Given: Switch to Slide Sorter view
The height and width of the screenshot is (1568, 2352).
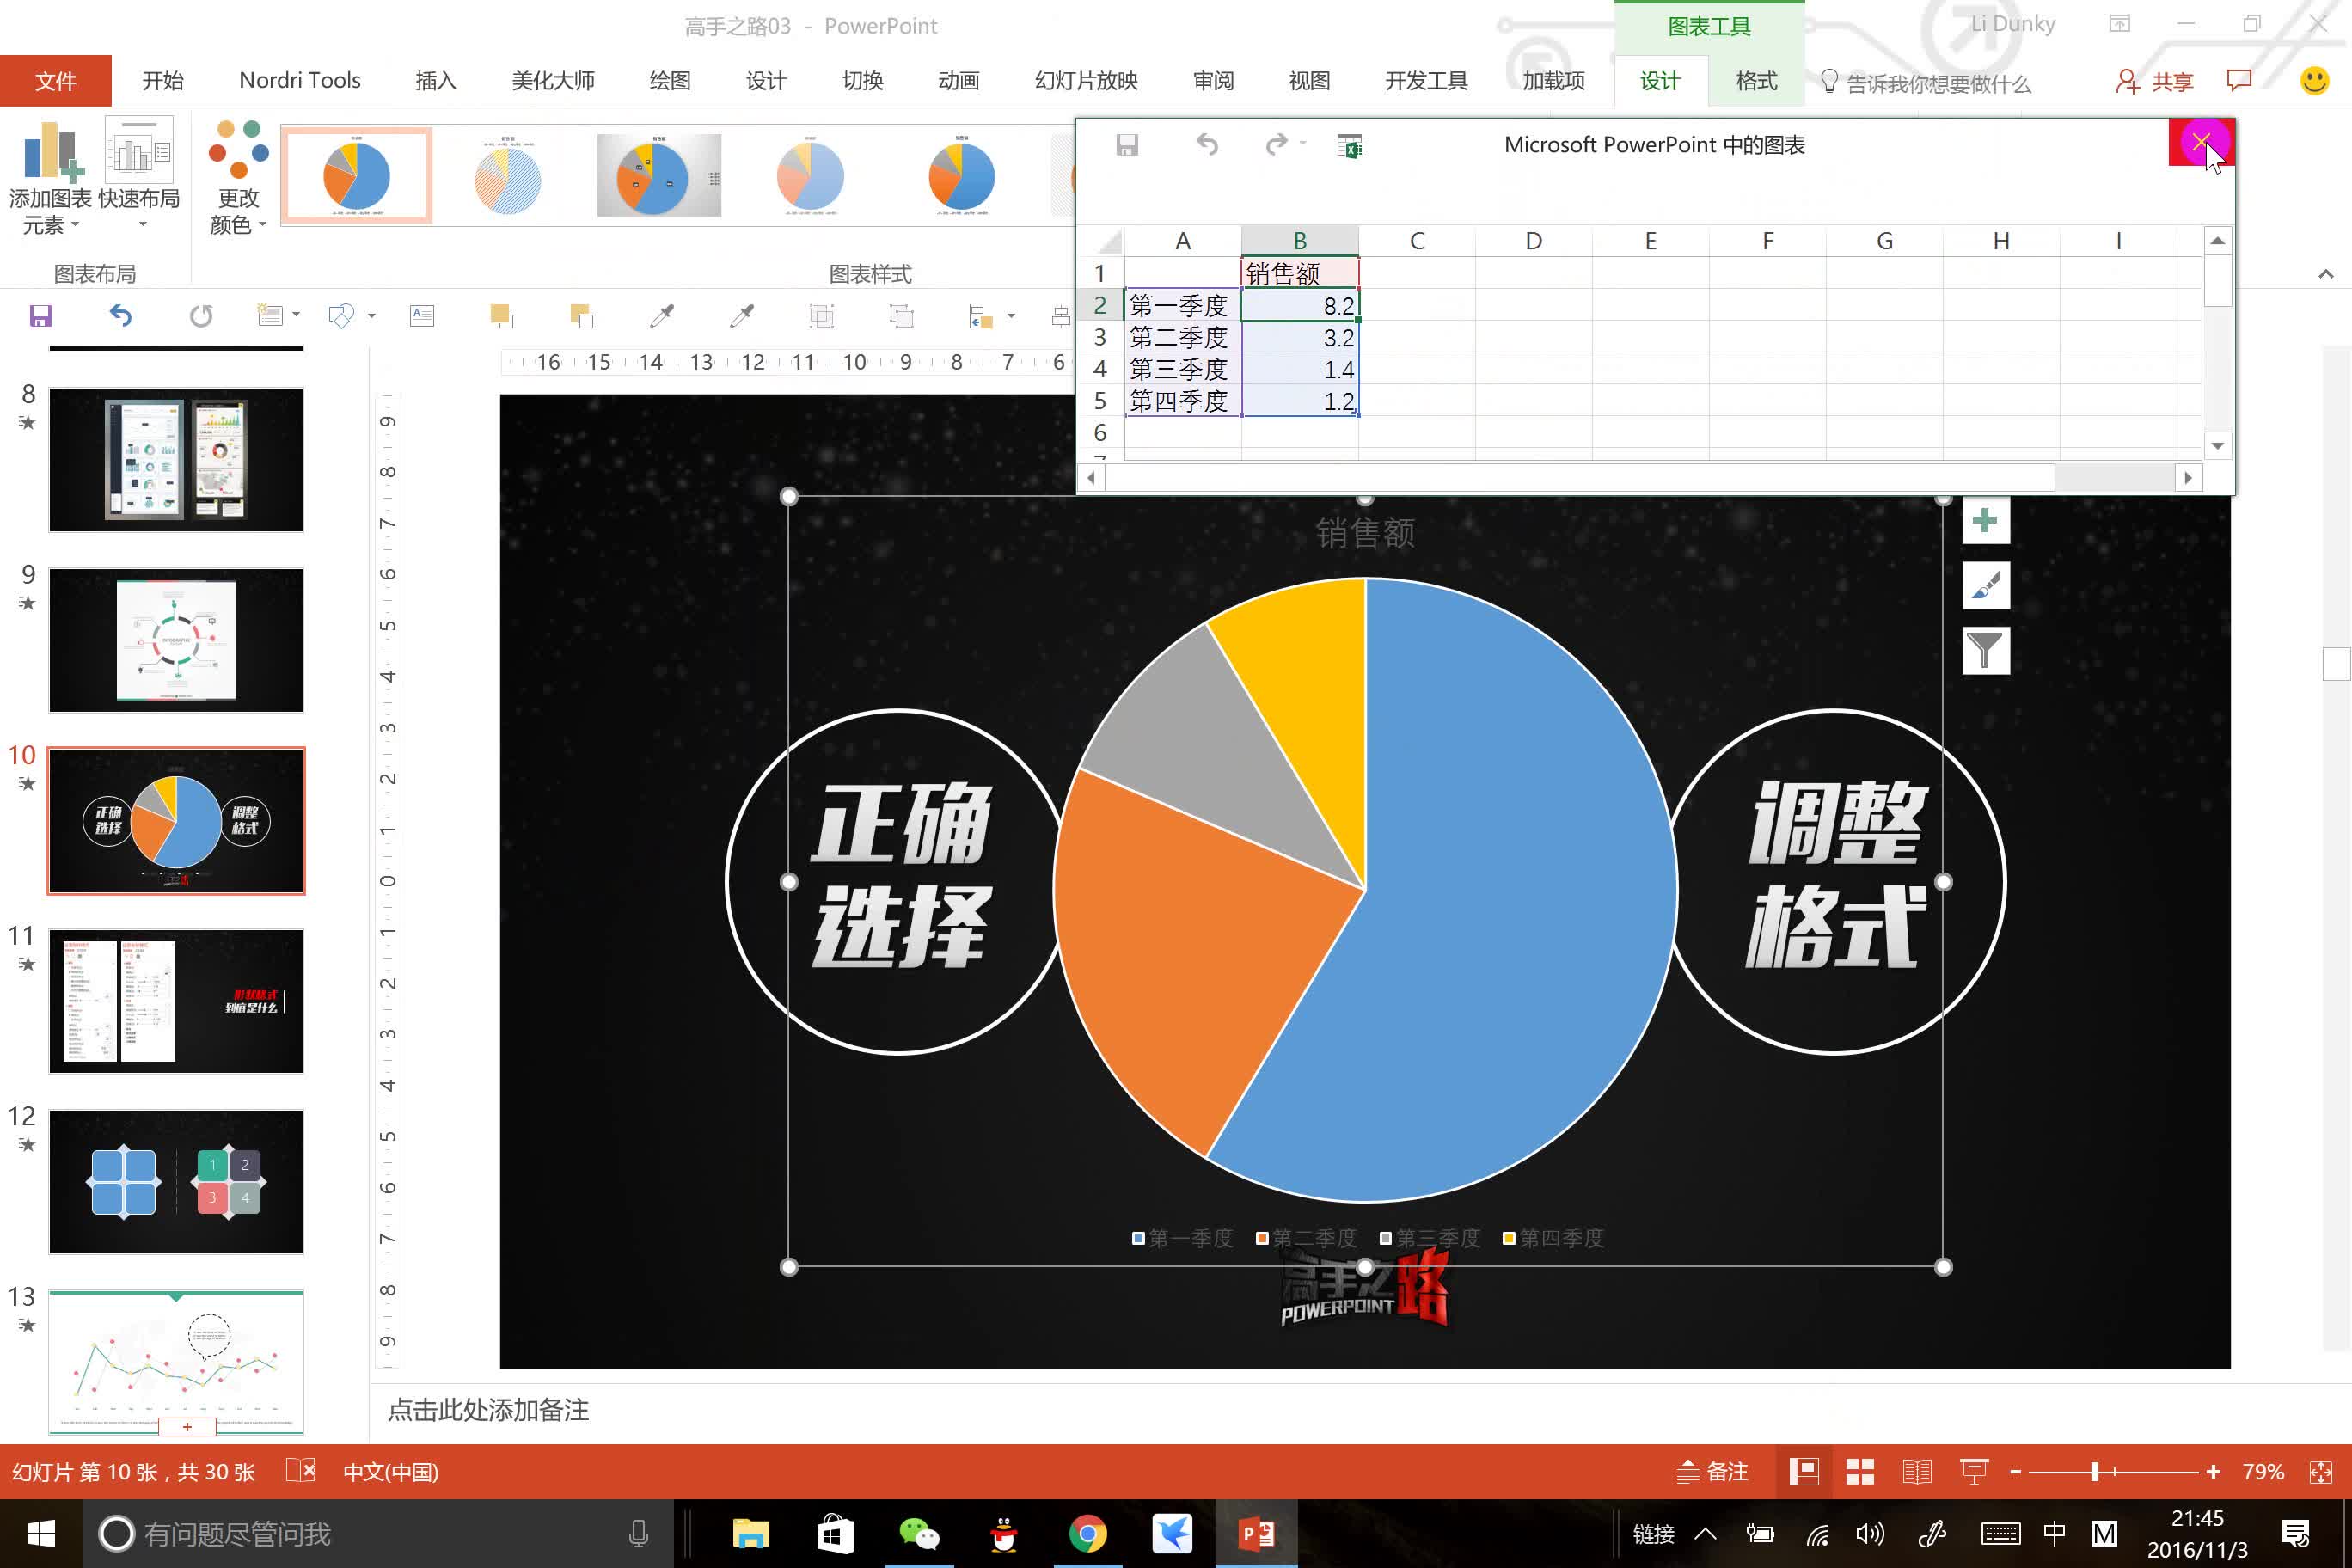Looking at the screenshot, I should click(1860, 1472).
